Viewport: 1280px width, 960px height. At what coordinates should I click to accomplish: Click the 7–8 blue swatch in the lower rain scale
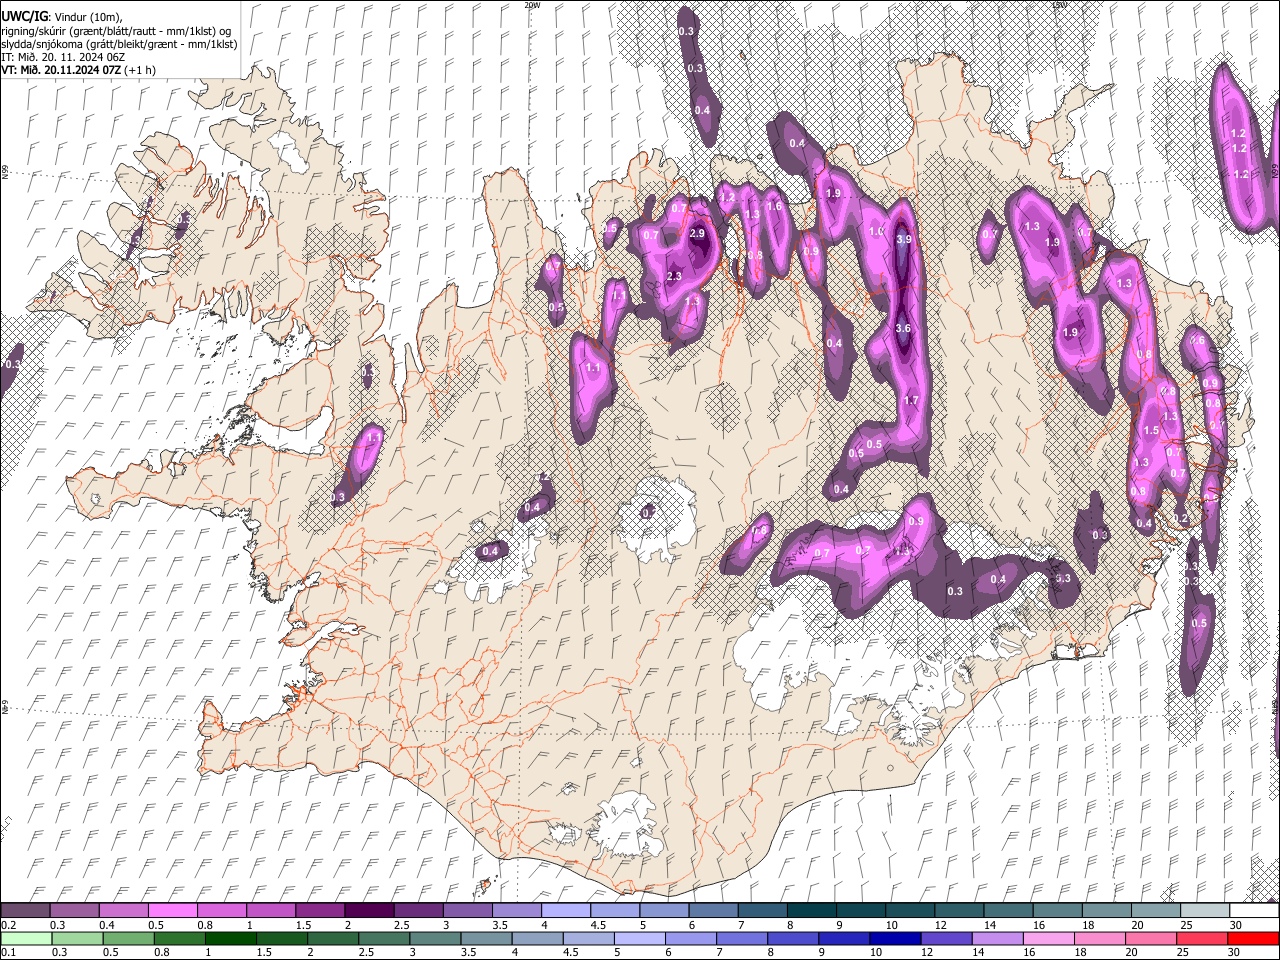pos(742,938)
